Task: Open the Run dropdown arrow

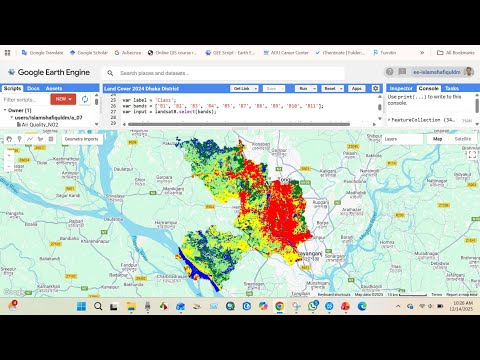Action: 315,88
